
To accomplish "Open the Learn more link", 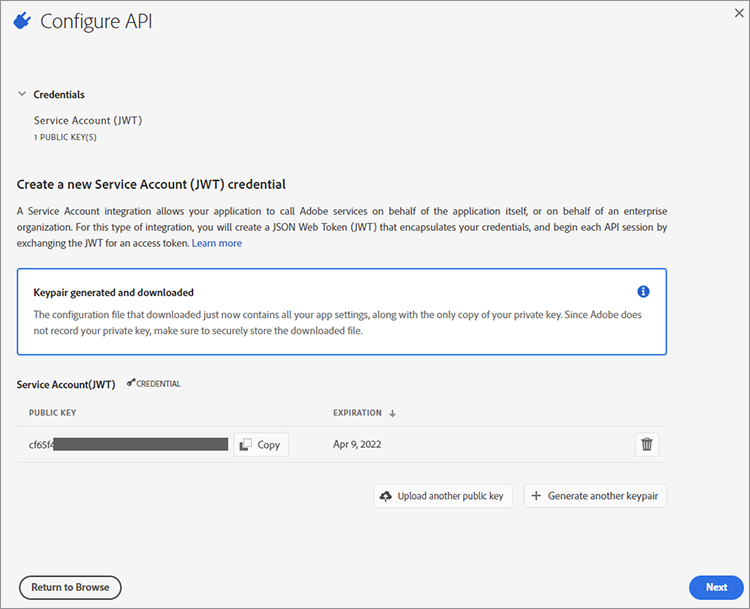I will tap(217, 243).
